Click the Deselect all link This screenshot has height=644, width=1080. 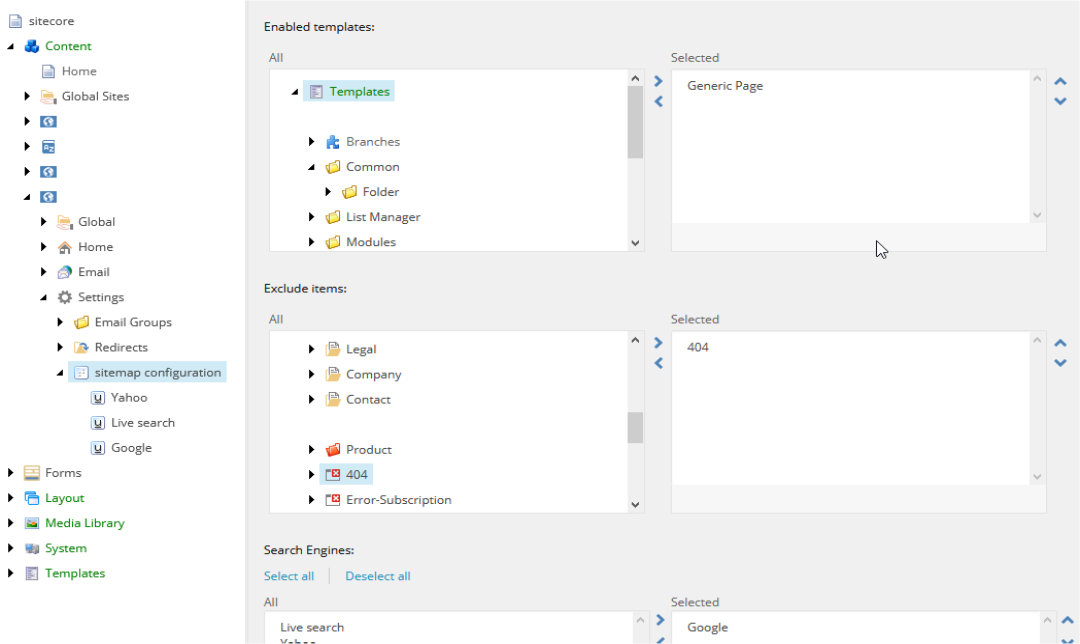[377, 576]
